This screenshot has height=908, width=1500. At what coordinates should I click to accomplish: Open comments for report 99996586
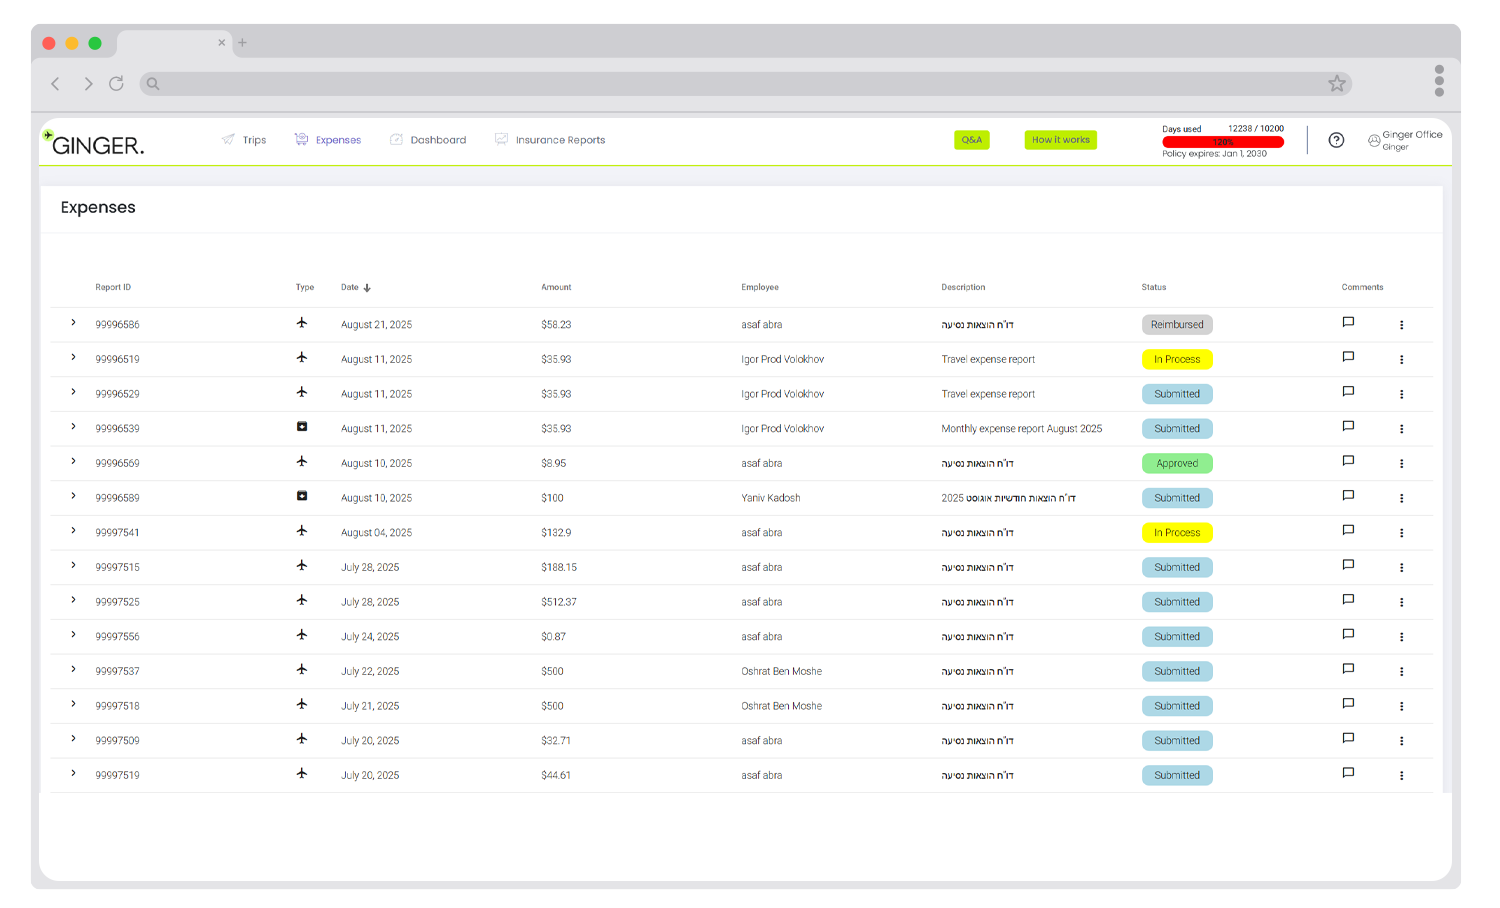1348,323
